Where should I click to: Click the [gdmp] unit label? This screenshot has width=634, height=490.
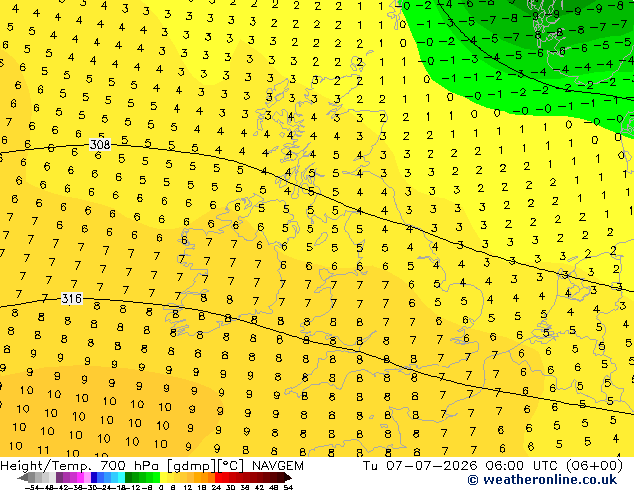(192, 466)
